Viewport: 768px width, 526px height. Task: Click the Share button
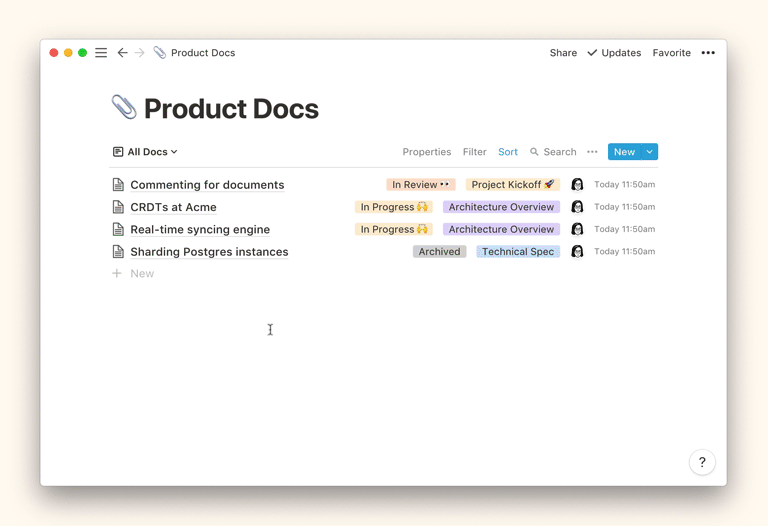click(x=563, y=53)
